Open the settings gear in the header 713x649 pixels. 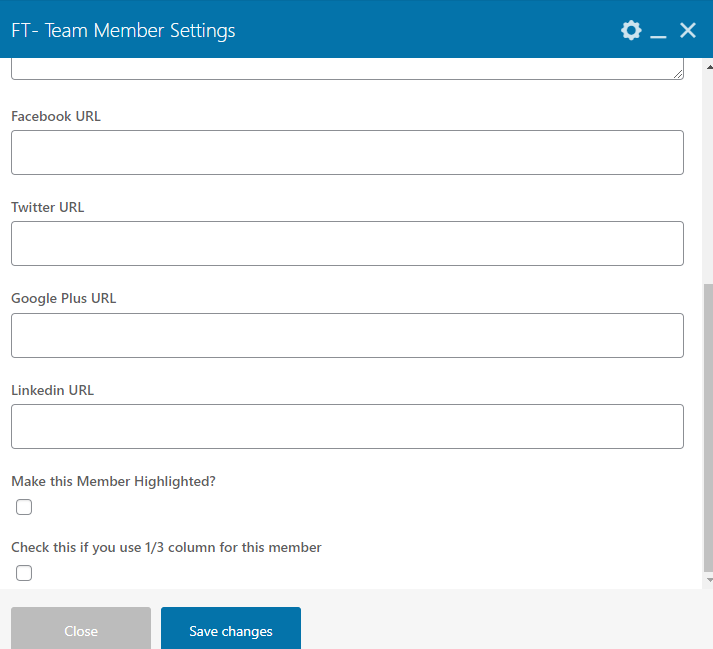coord(630,30)
